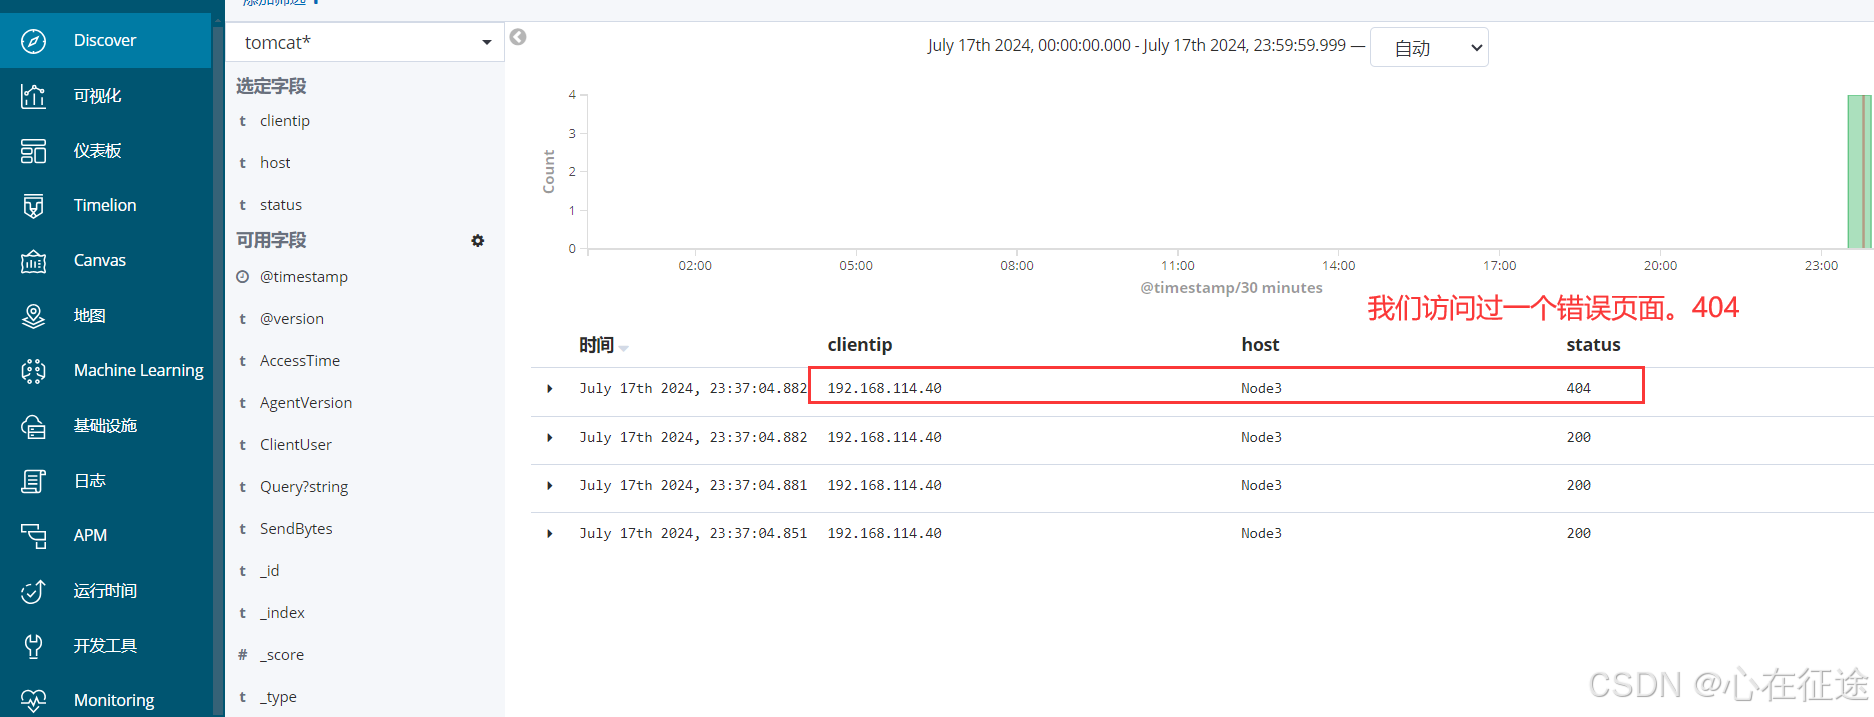Open the tomcat* index pattern dropdown
This screenshot has height=717, width=1874.
tap(366, 43)
